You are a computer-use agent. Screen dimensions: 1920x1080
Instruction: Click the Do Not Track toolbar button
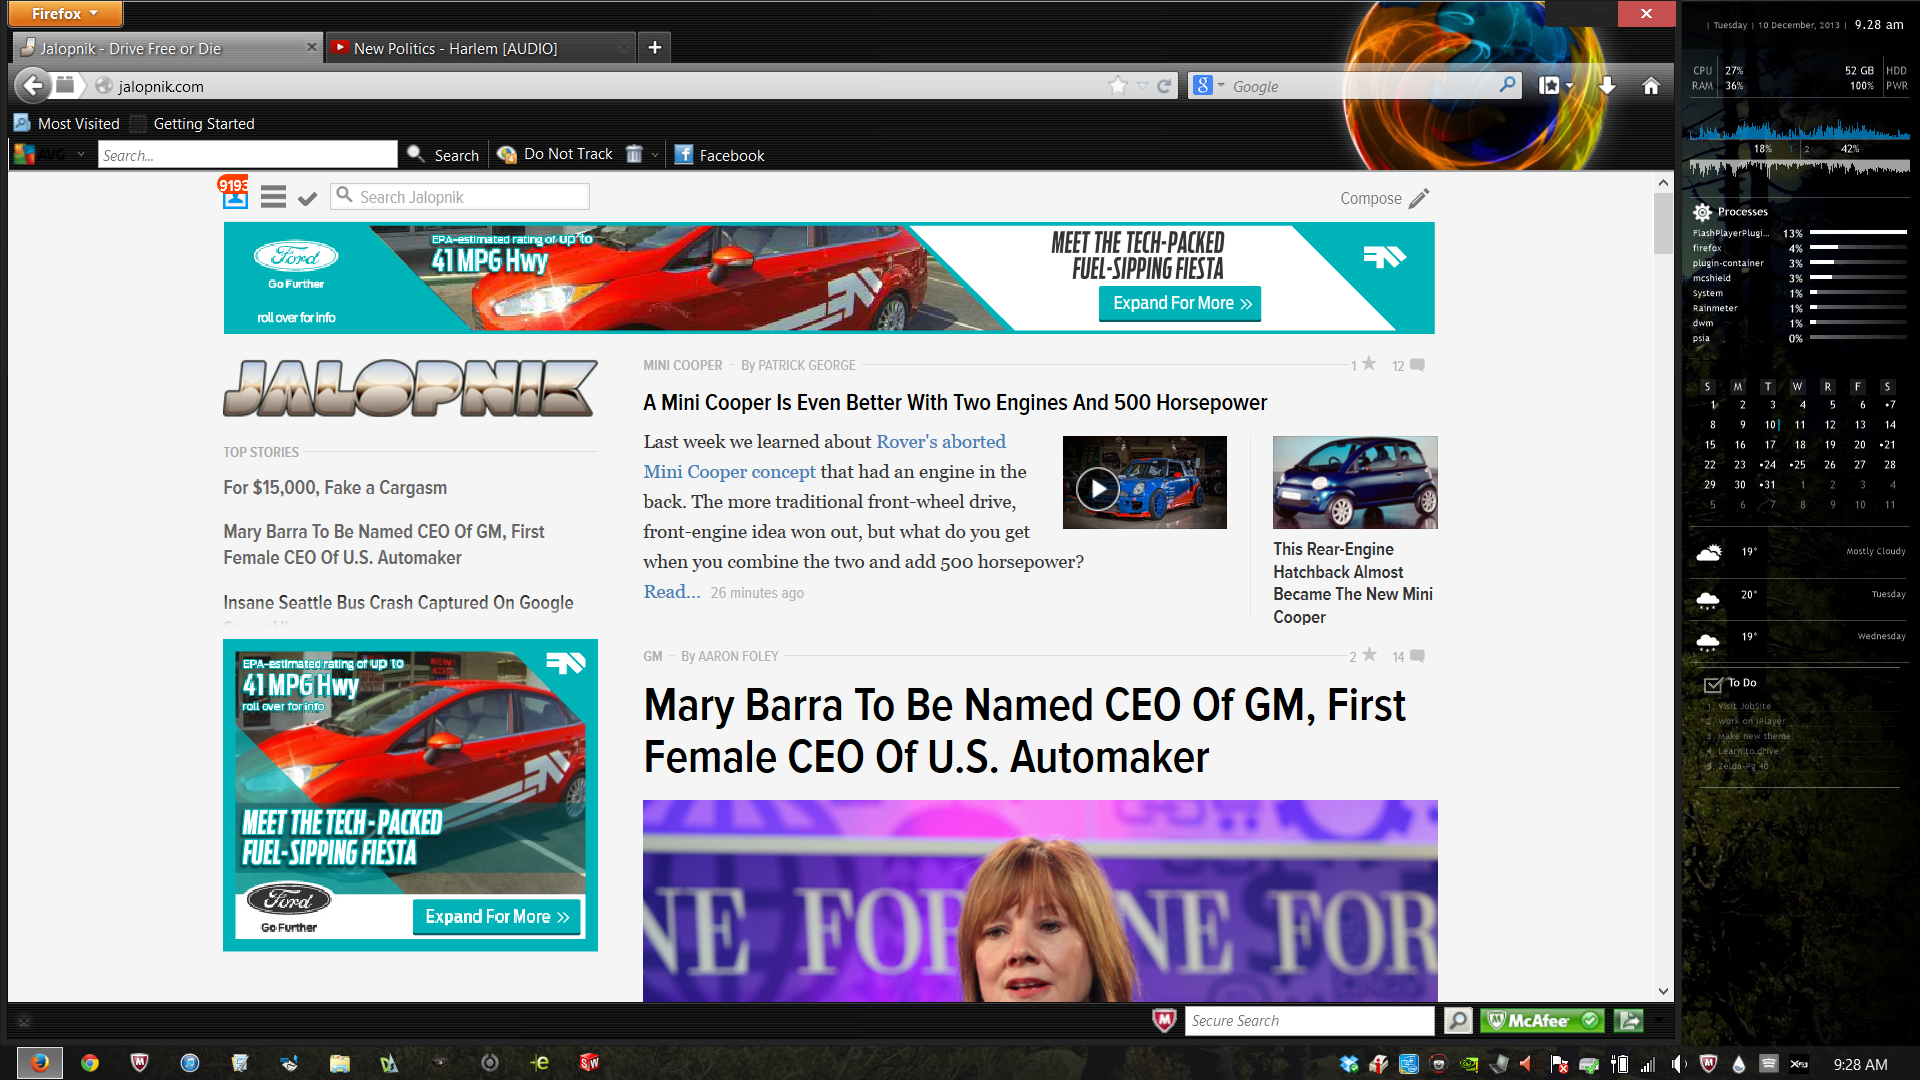(556, 154)
